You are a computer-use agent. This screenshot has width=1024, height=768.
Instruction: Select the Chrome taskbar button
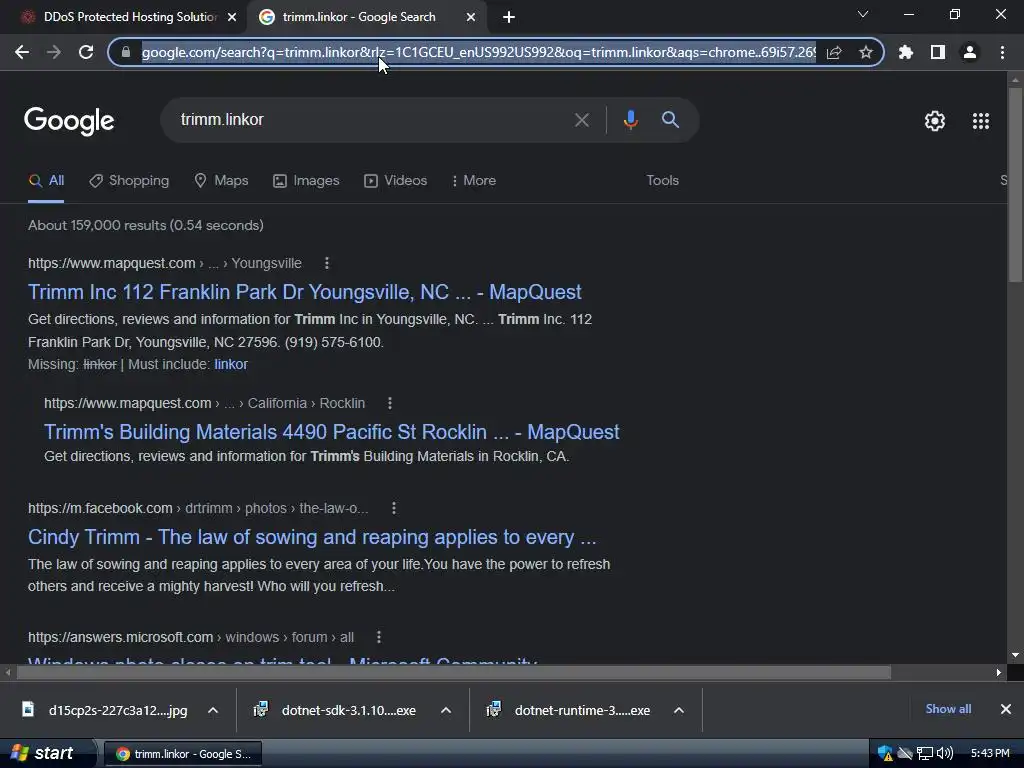(183, 754)
